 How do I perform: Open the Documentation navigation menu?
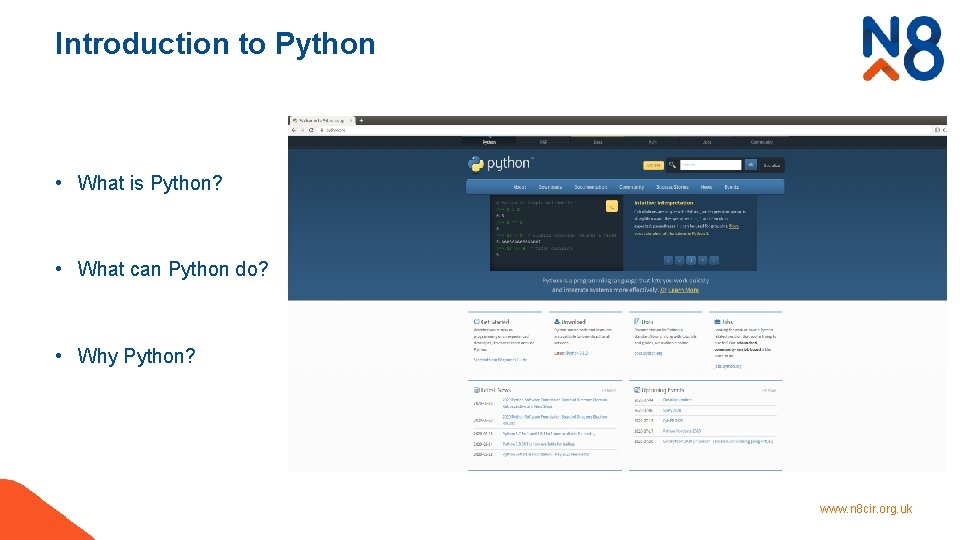pyautogui.click(x=590, y=187)
